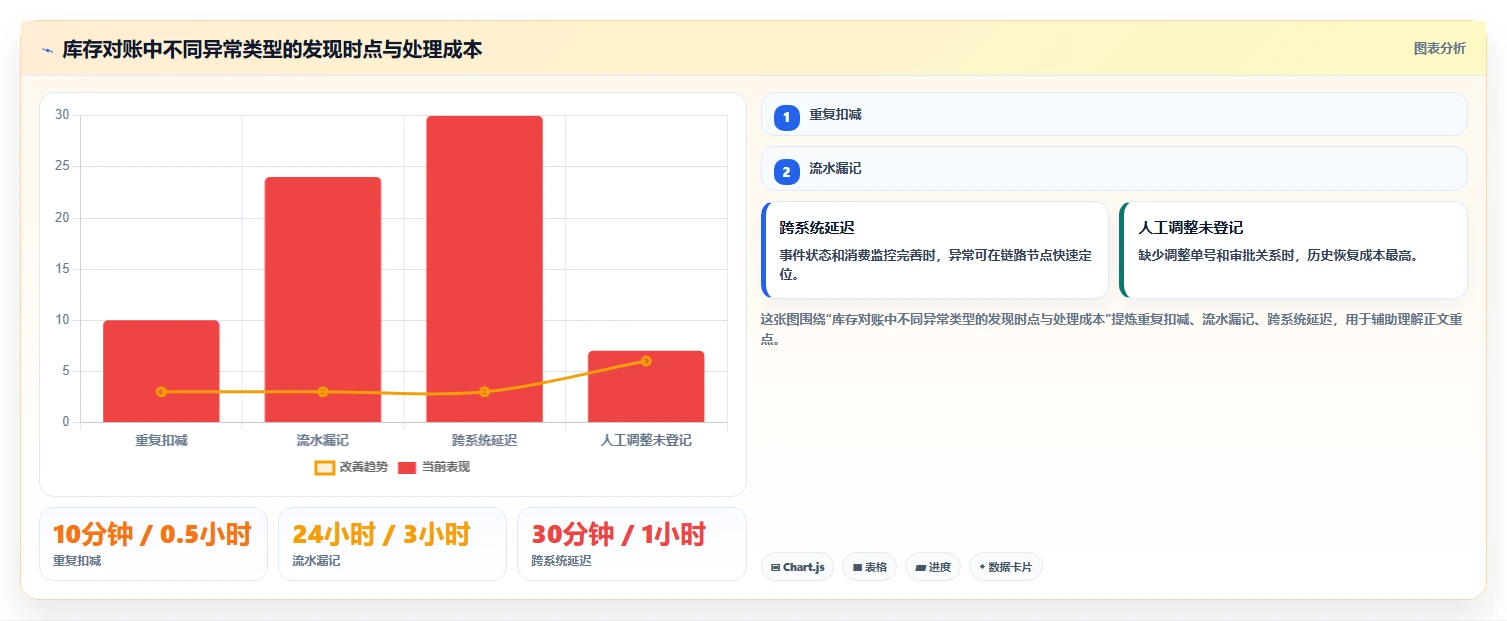Click the 进度 tag
1507x621 pixels.
[933, 567]
